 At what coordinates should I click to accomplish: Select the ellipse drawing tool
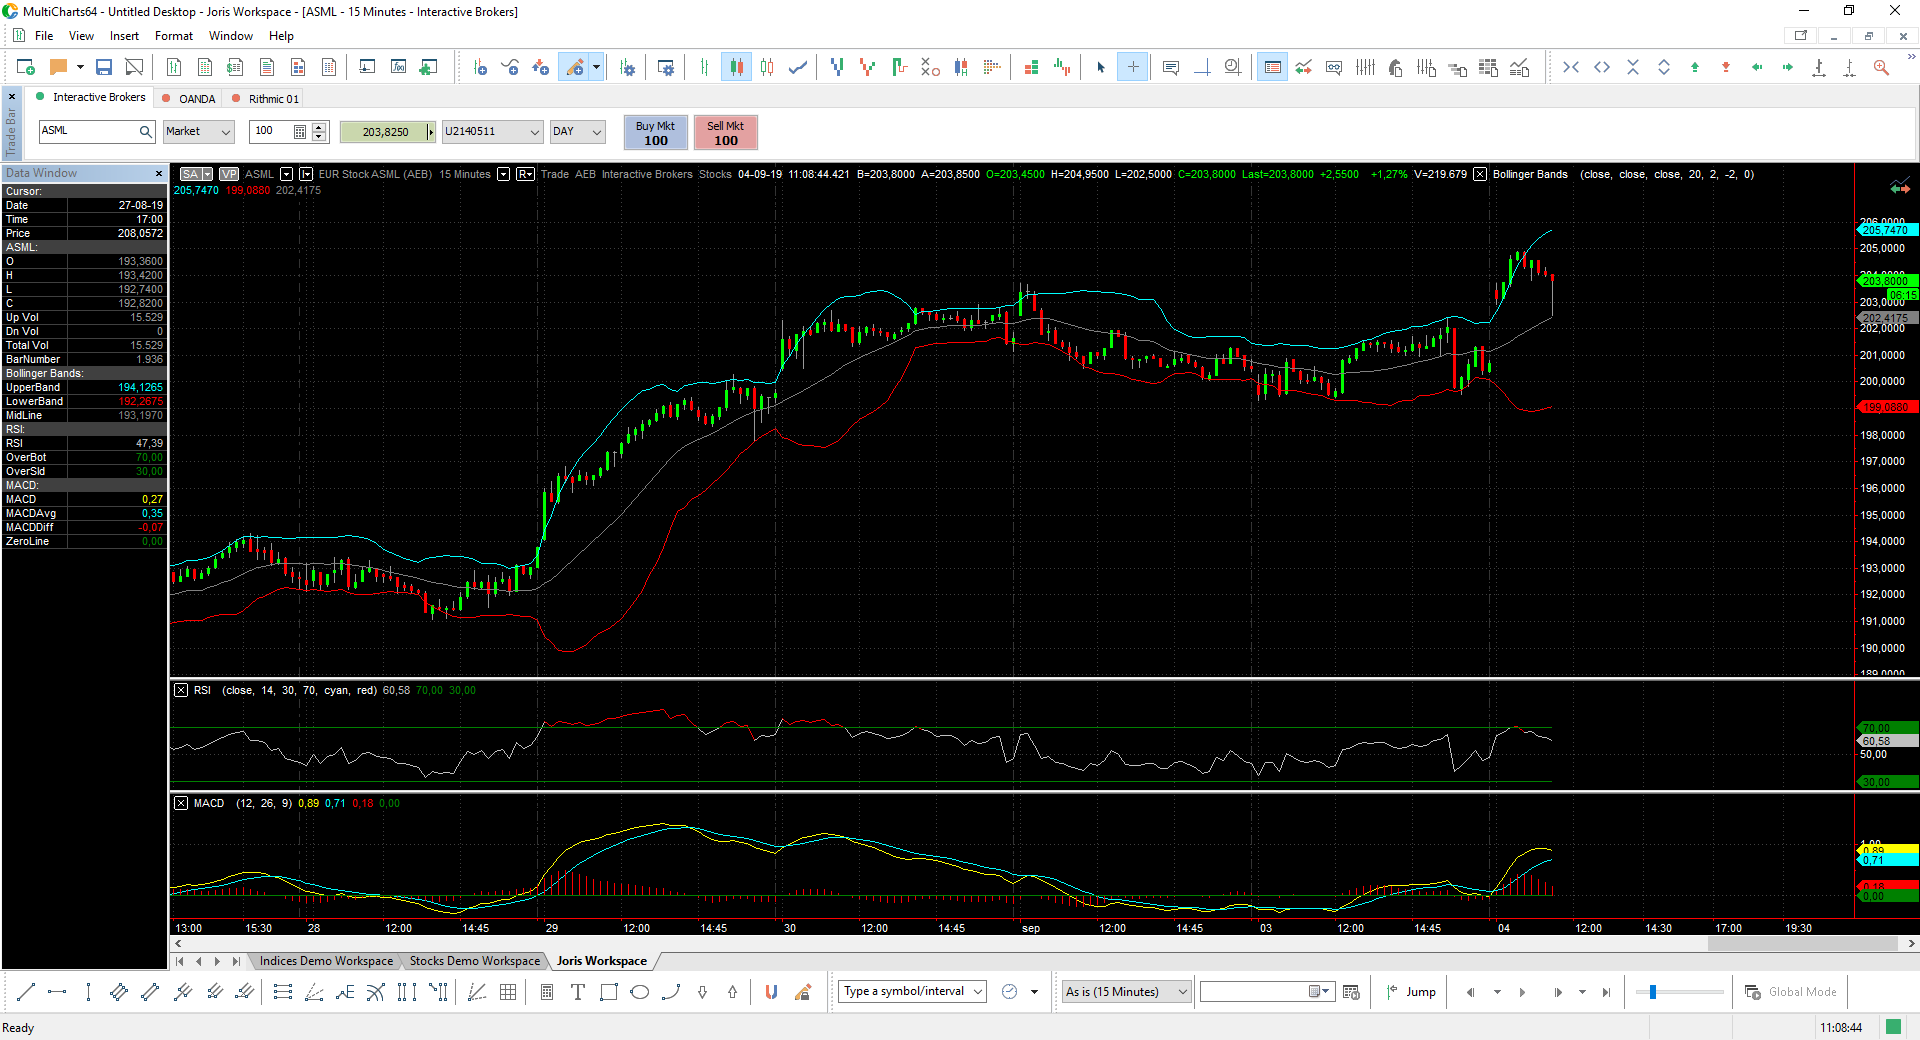(640, 992)
